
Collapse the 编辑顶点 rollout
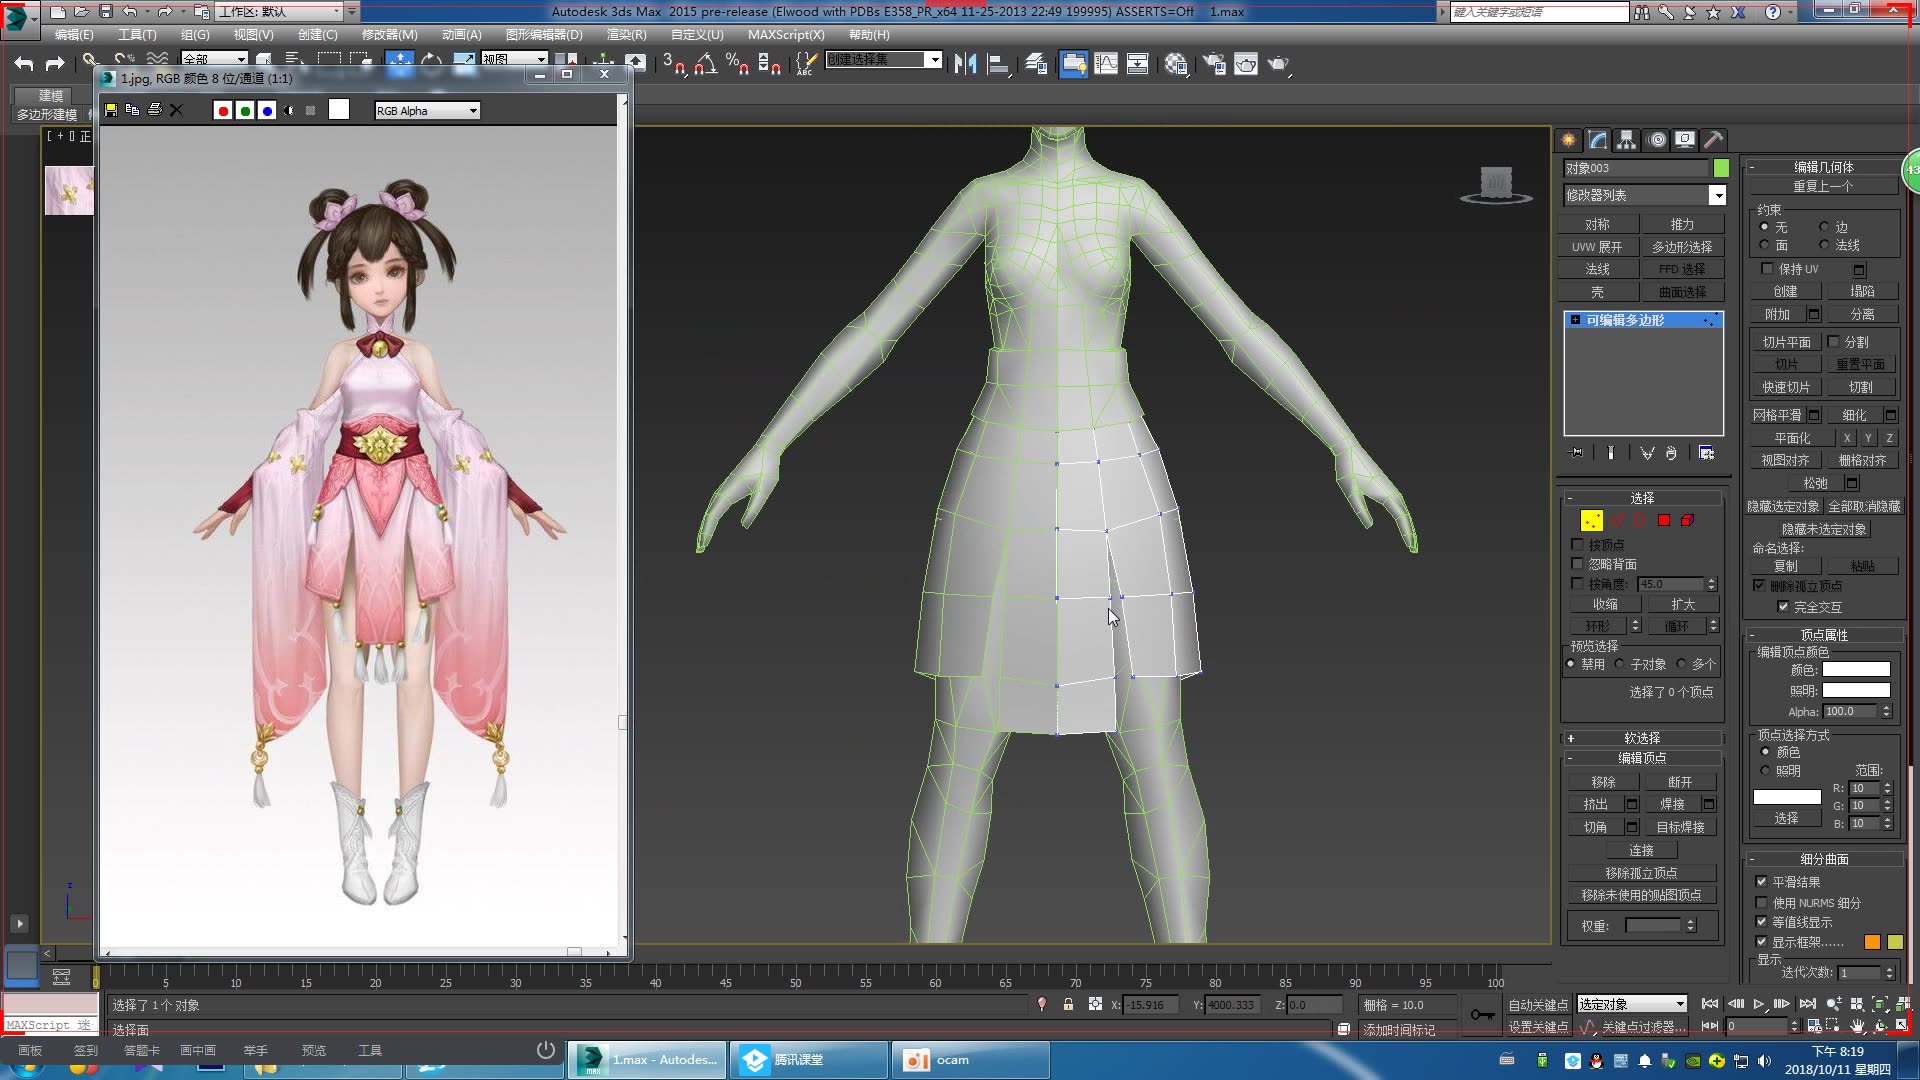pos(1643,757)
